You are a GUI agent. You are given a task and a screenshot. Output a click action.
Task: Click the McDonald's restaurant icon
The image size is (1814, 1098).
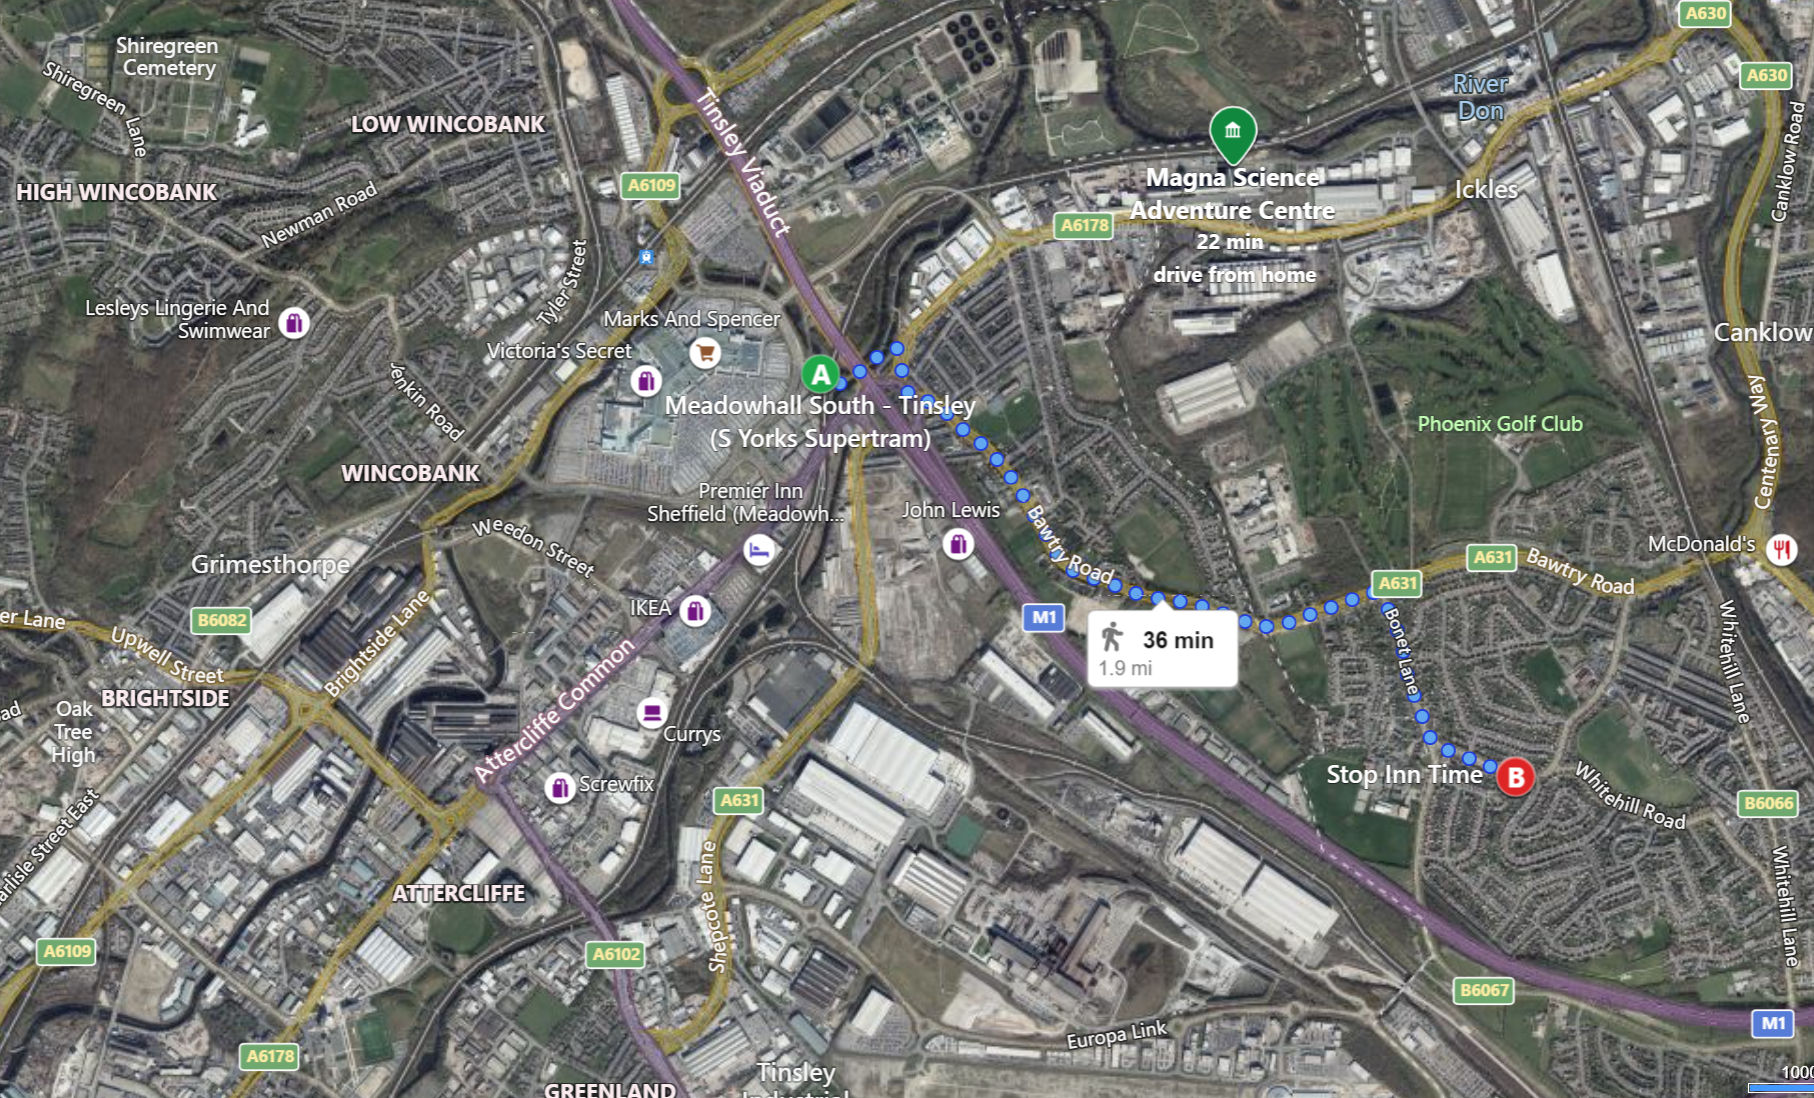coord(1782,548)
